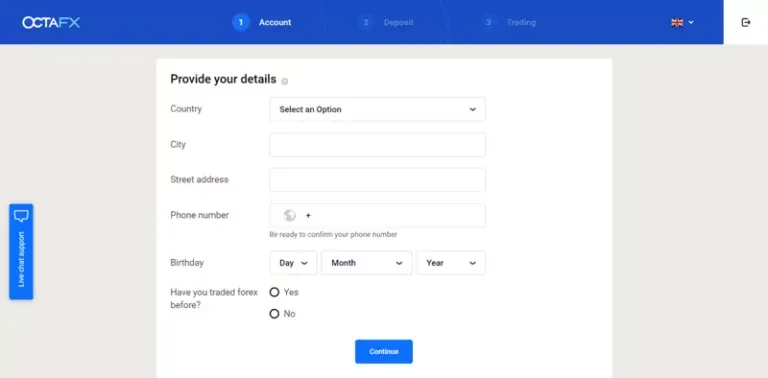Open the birthday Year dropdown
This screenshot has height=378, width=768.
(x=451, y=263)
